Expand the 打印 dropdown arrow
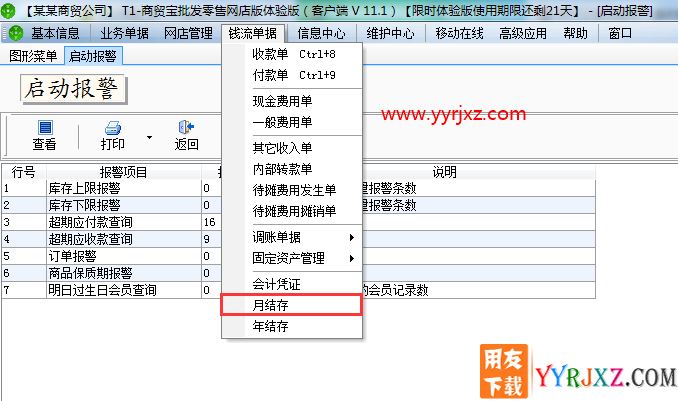Image resolution: width=678 pixels, height=401 pixels. coord(150,138)
